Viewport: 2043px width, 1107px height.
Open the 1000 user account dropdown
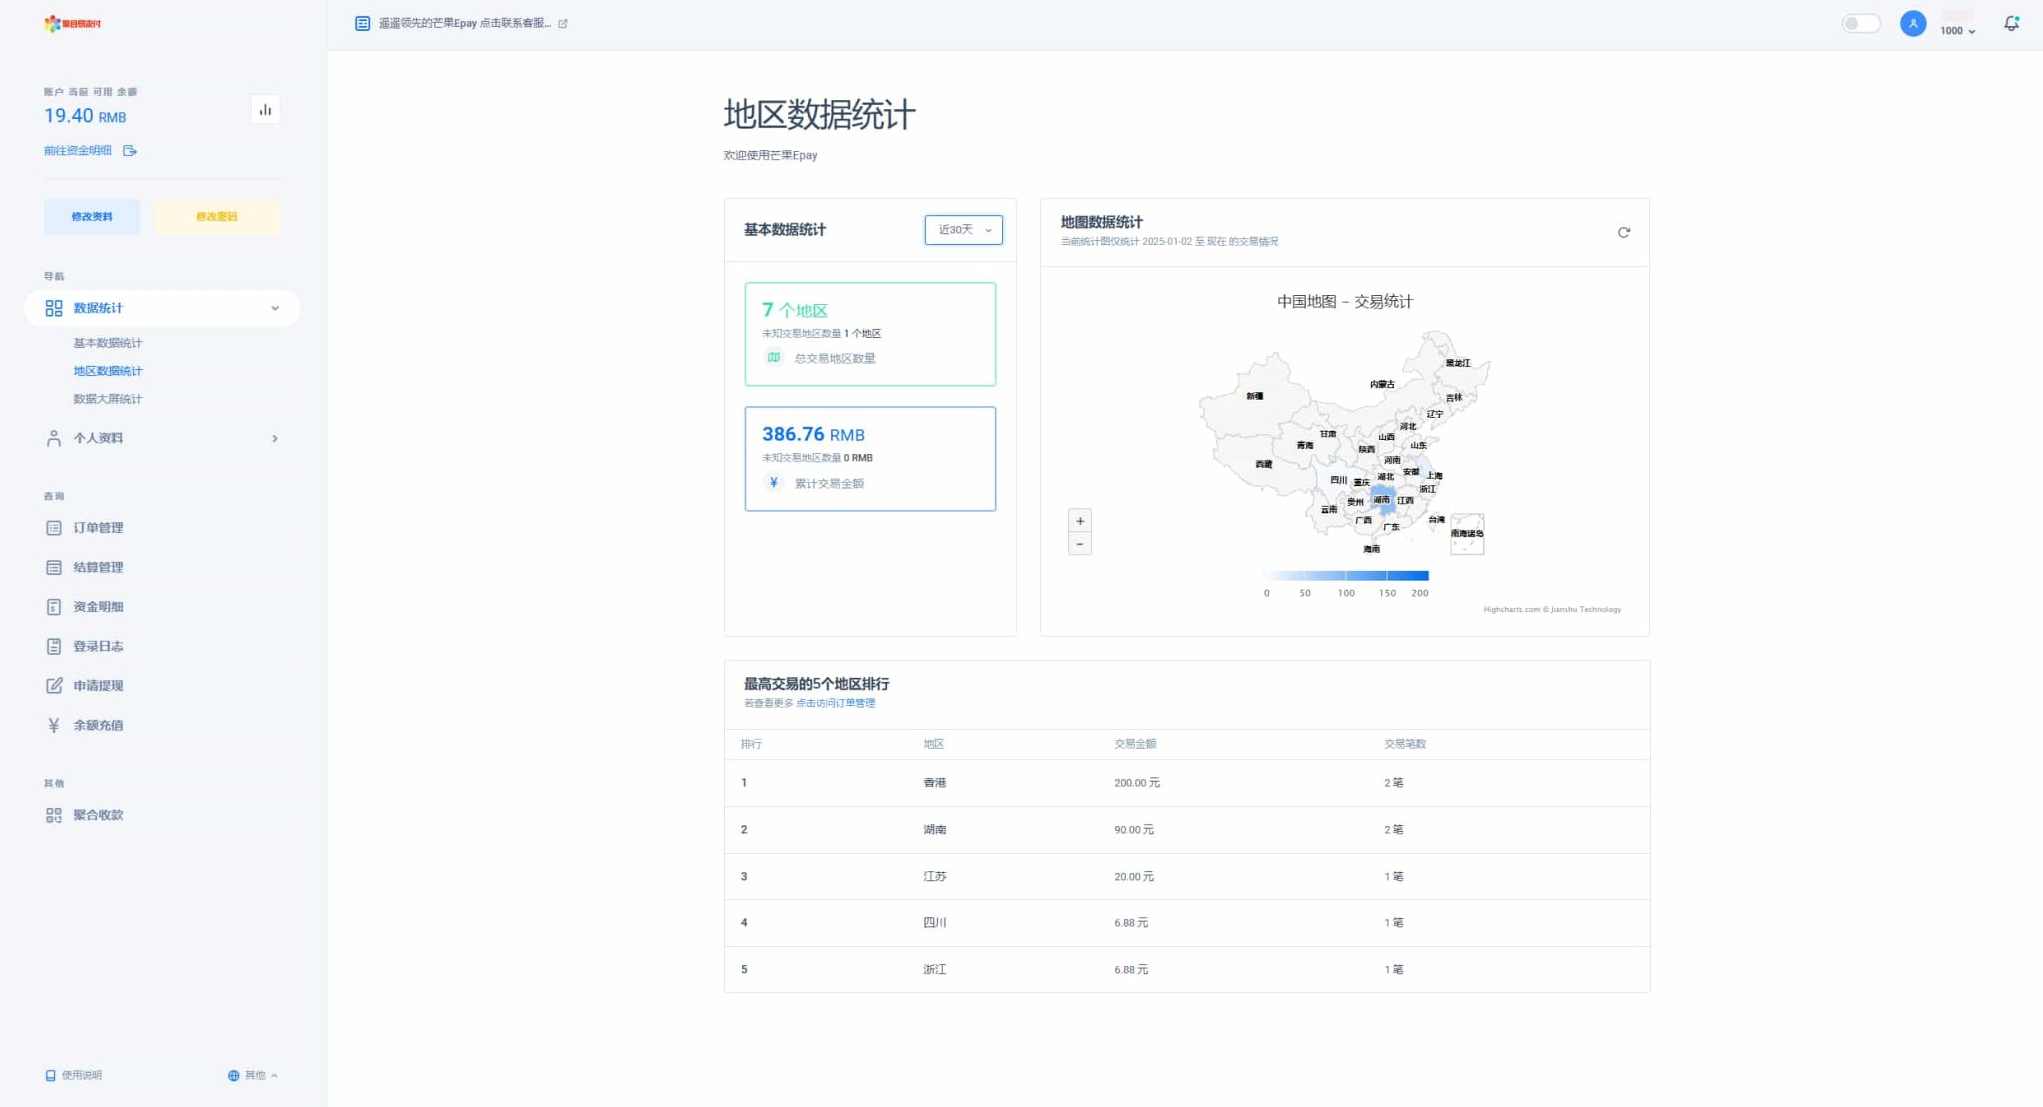(x=1957, y=30)
